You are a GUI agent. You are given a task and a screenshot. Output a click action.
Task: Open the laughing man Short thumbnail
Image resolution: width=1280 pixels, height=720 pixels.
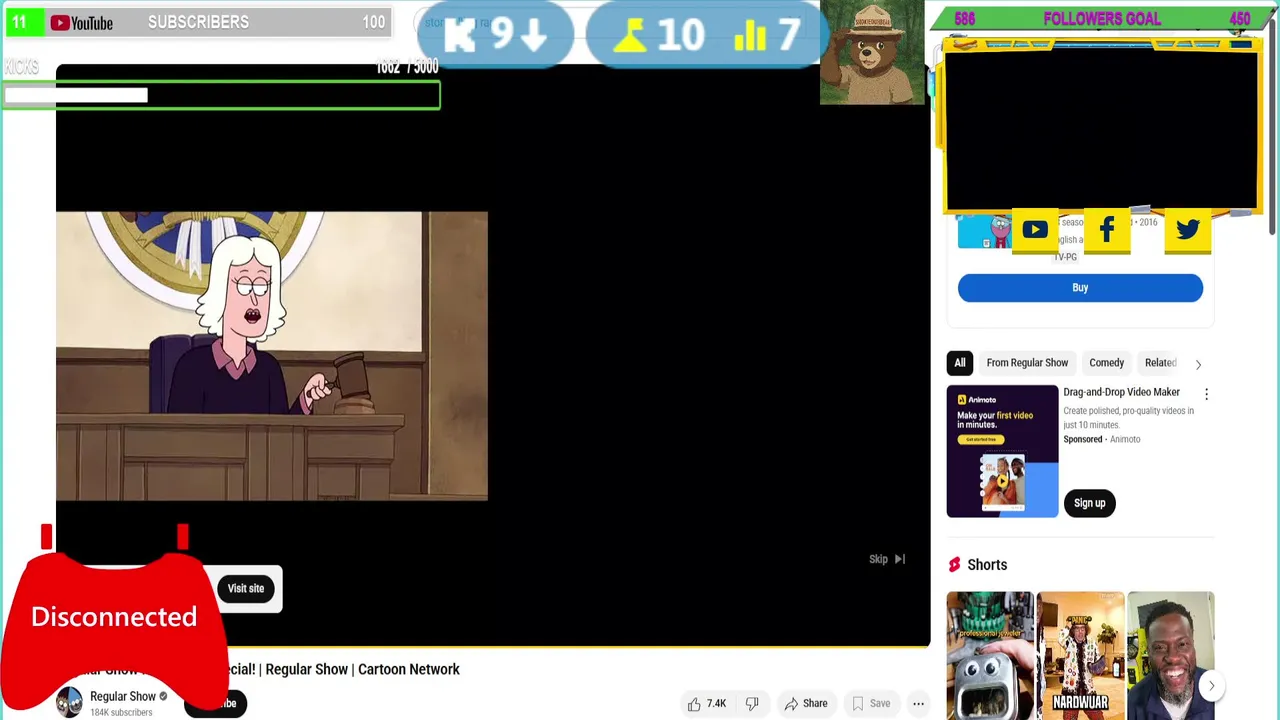(1170, 655)
